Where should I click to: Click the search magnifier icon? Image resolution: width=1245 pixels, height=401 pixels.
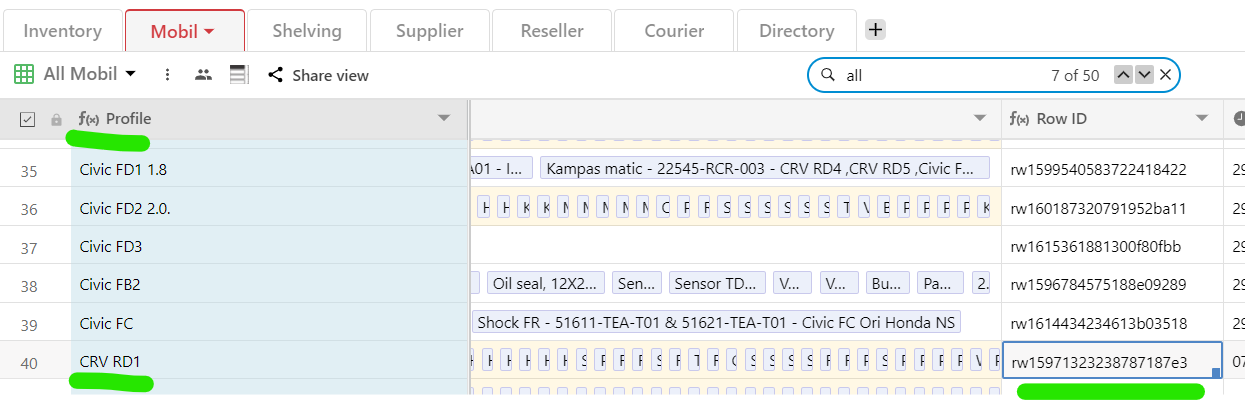(827, 75)
